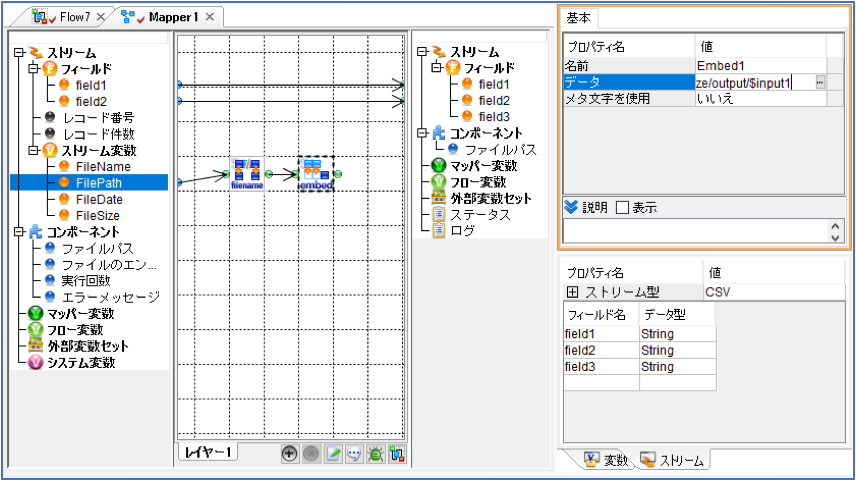Select the embed function icon on the canvas
This screenshot has height=481, width=856.
(x=316, y=174)
